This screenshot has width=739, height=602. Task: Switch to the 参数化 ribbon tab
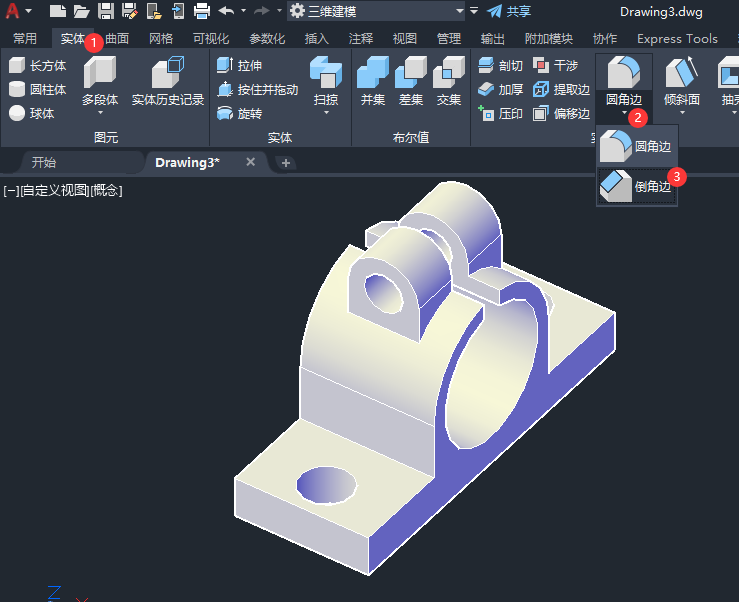[267, 39]
